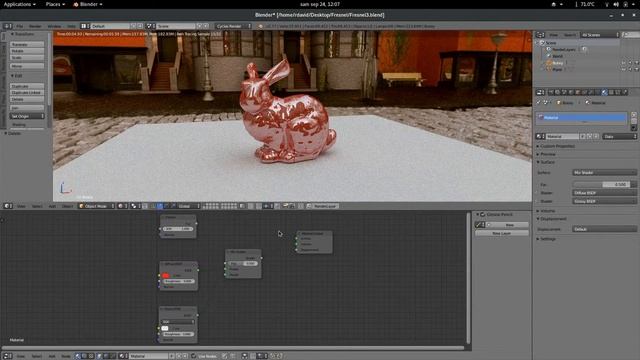
Task: Add new screen layout with plus button
Action: [133, 26]
